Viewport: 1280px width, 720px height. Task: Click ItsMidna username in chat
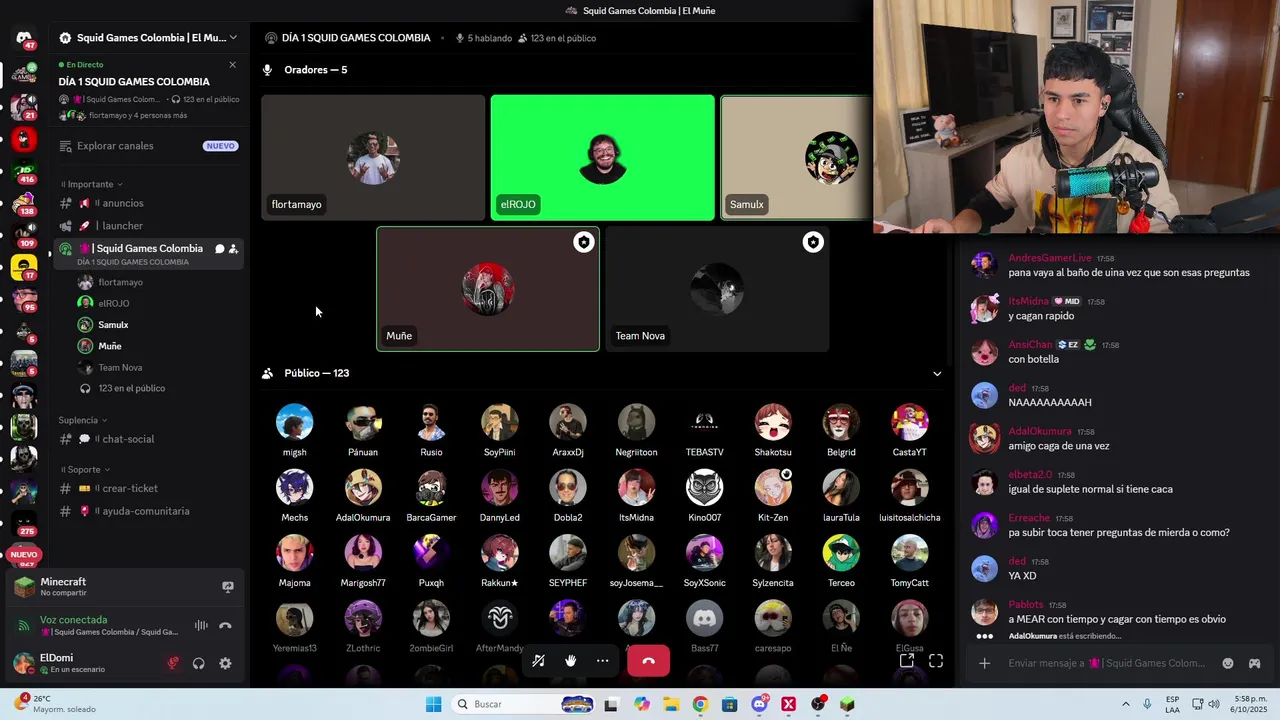click(x=1028, y=301)
